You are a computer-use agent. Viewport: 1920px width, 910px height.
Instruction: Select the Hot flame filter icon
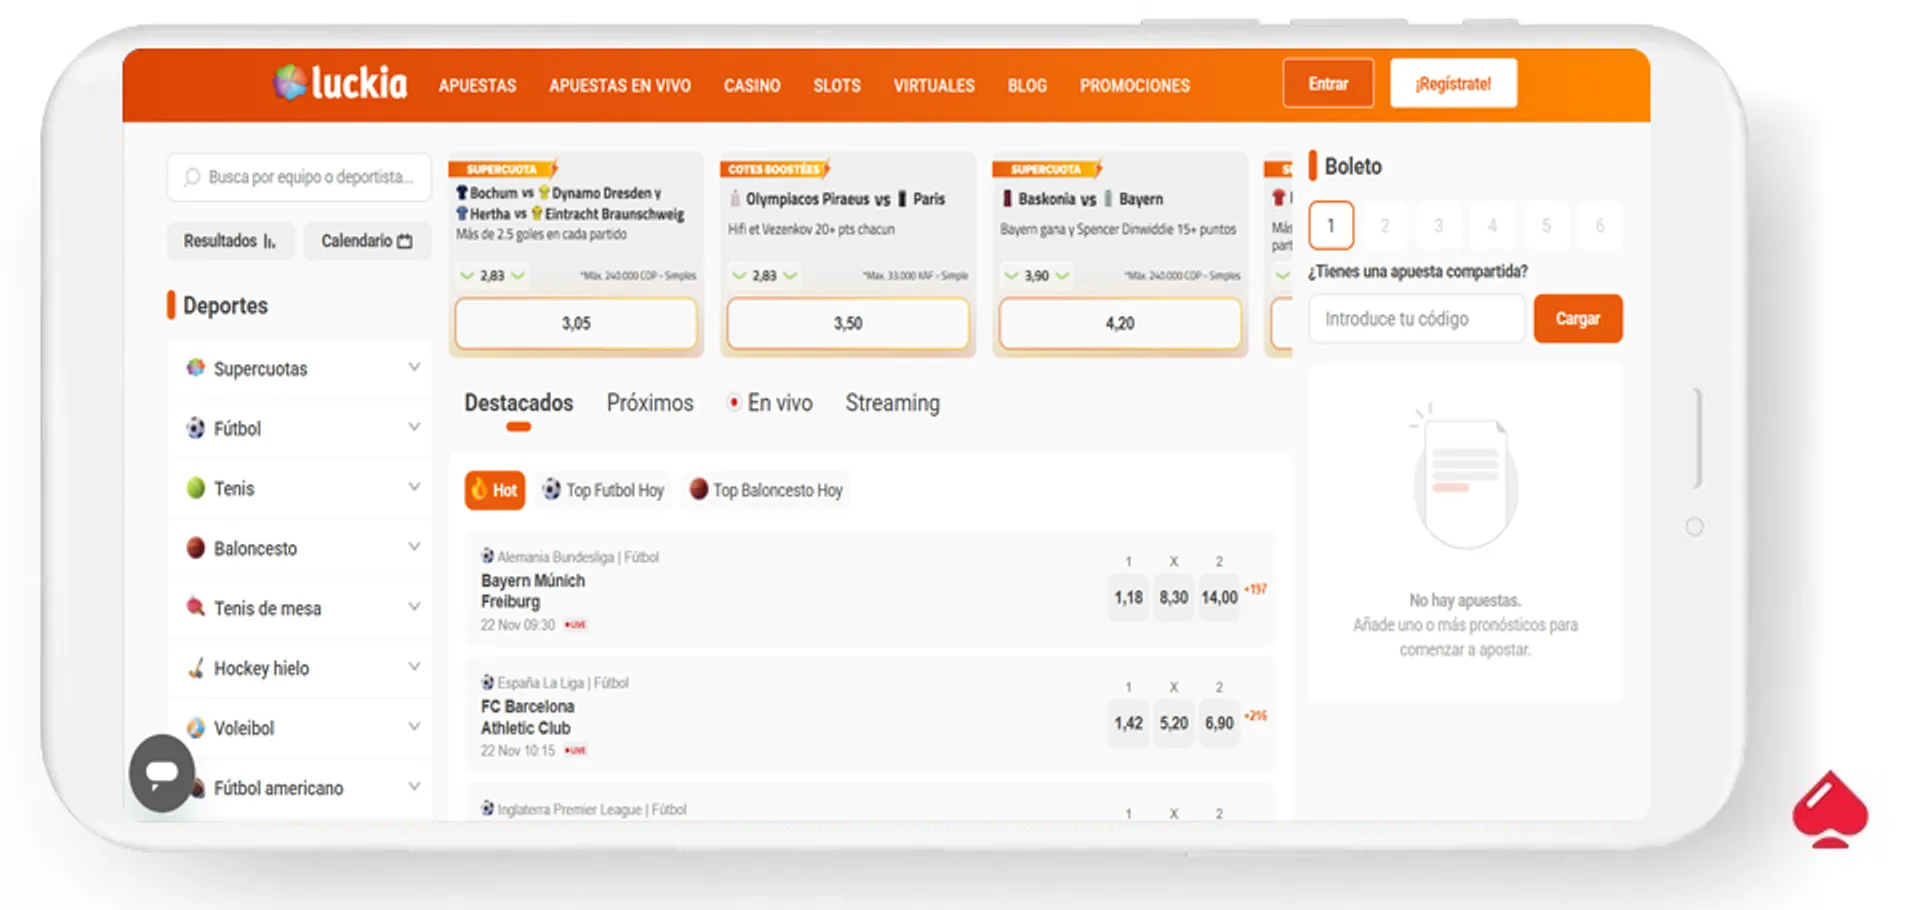(x=480, y=490)
